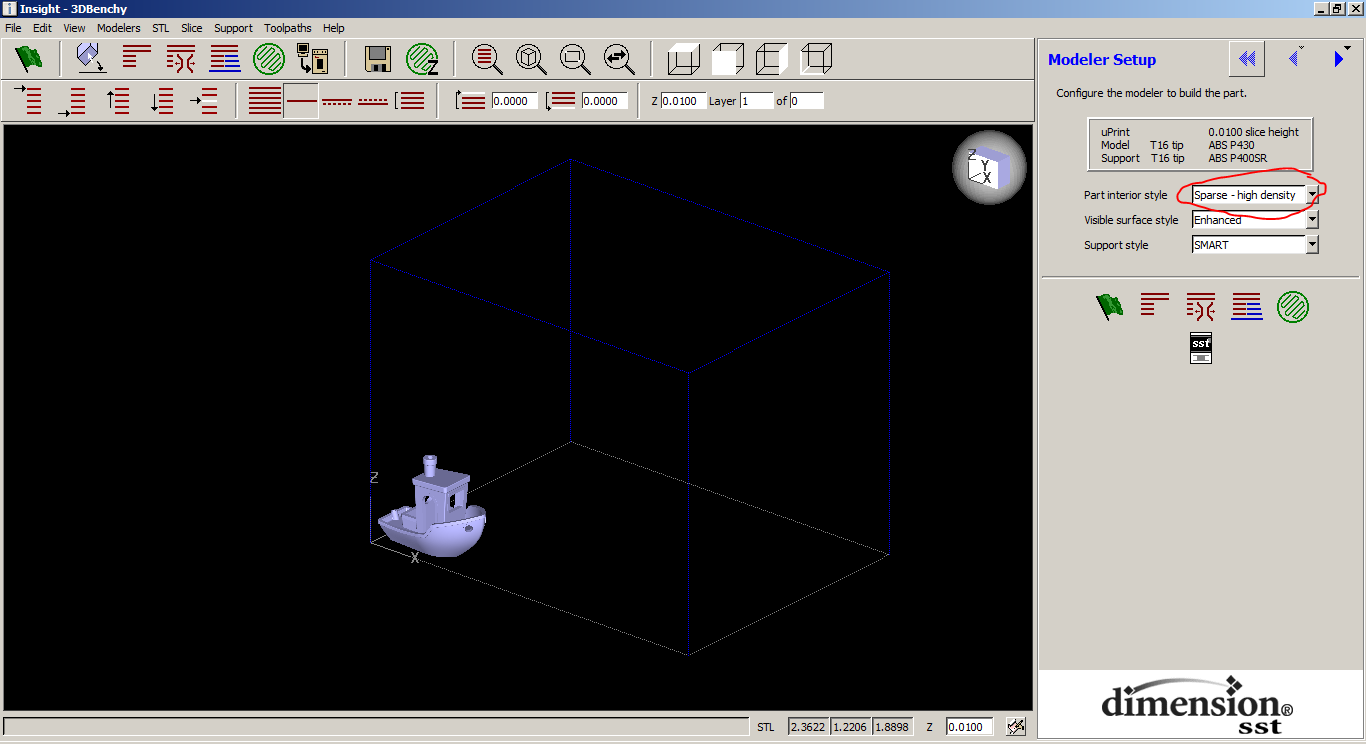The image size is (1366, 744).
Task: Click the slice icon in the Modeler Setup panel
Action: click(1155, 305)
